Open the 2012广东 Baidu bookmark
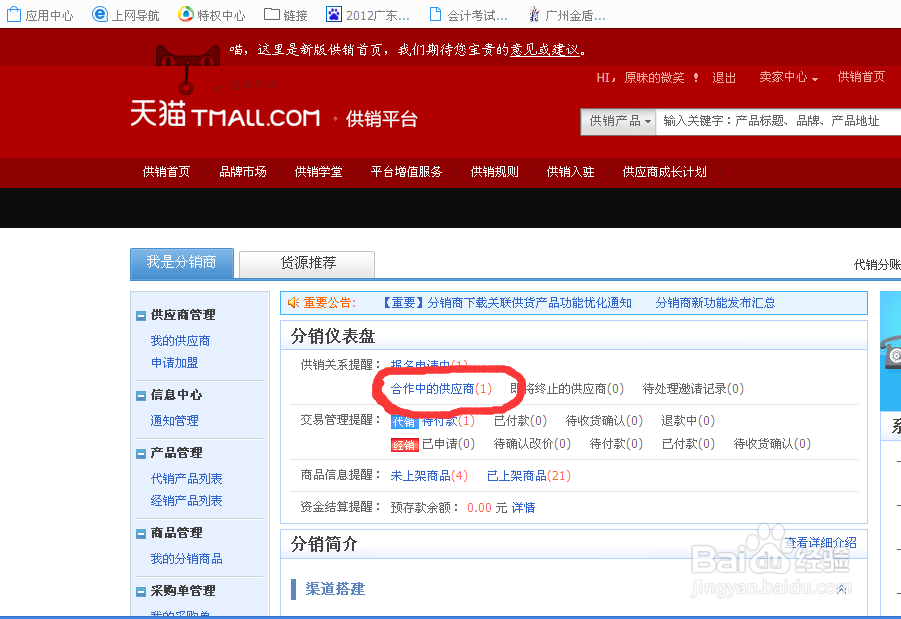 368,15
